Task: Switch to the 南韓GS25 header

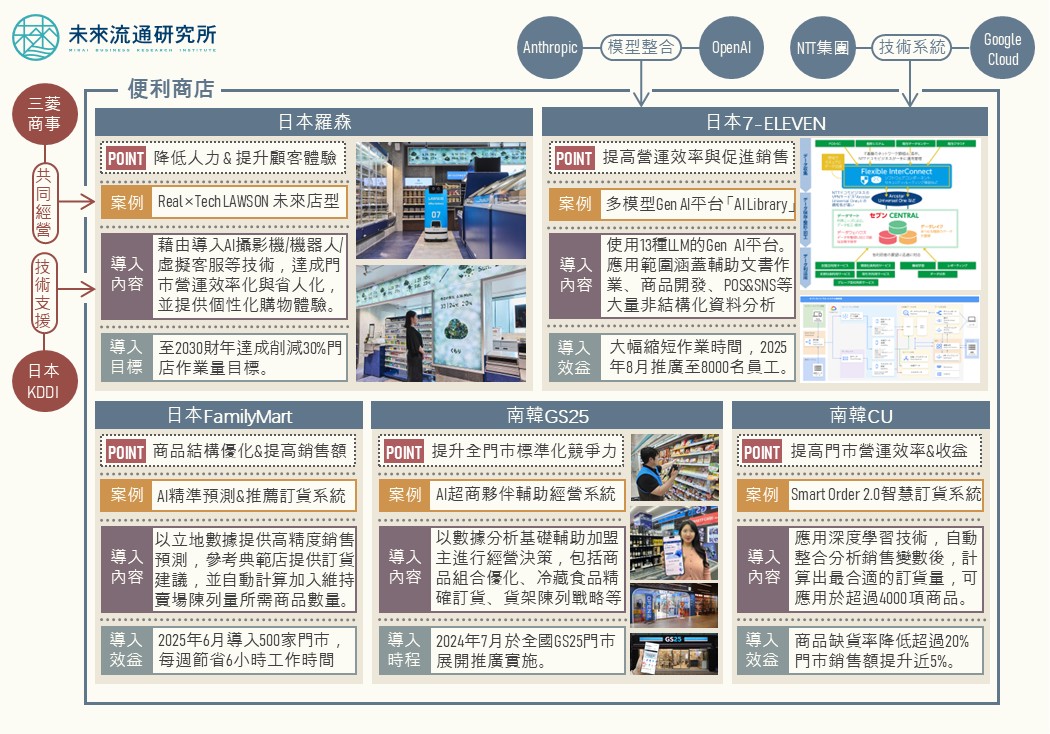Action: pos(546,415)
